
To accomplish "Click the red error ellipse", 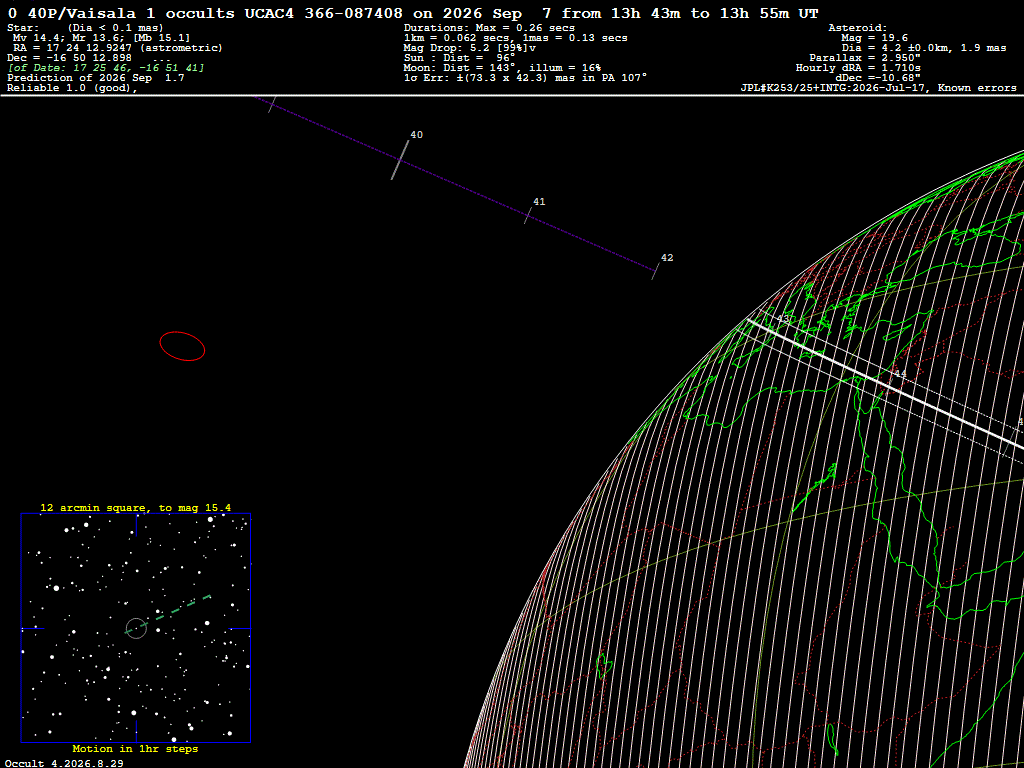I will (182, 345).
